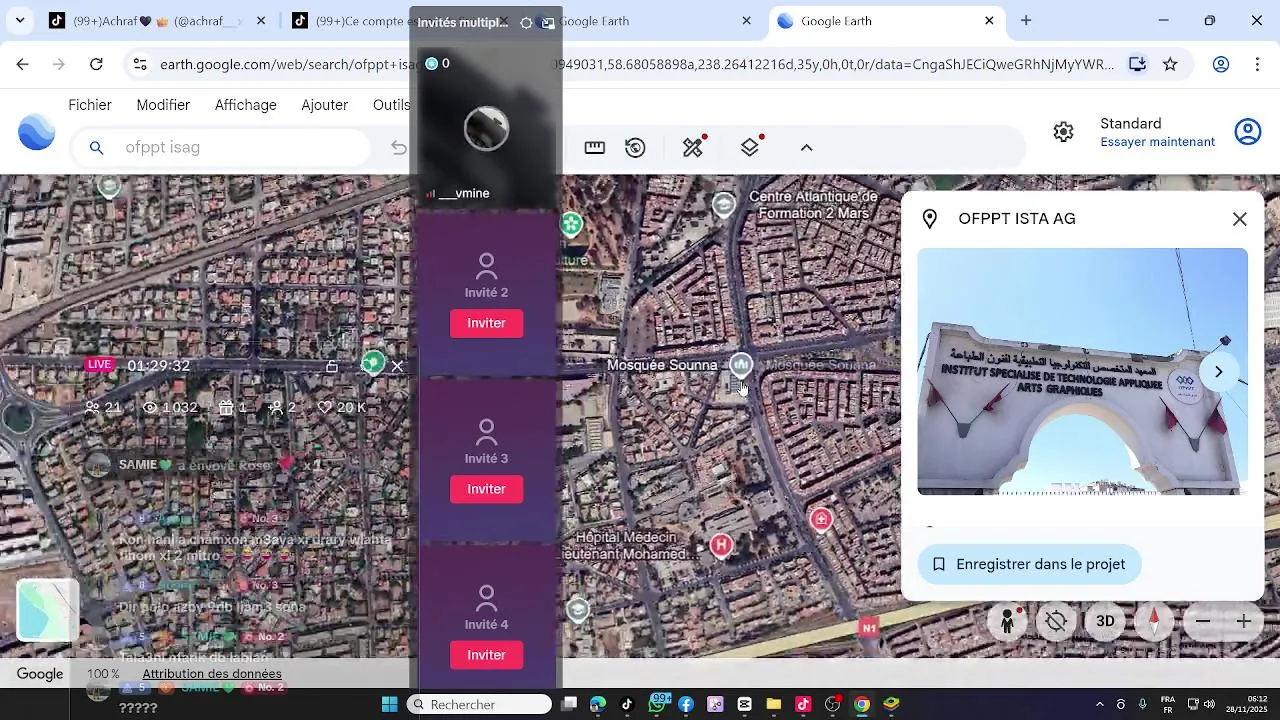Open the map layers icon
The width and height of the screenshot is (1280, 720).
click(751, 147)
